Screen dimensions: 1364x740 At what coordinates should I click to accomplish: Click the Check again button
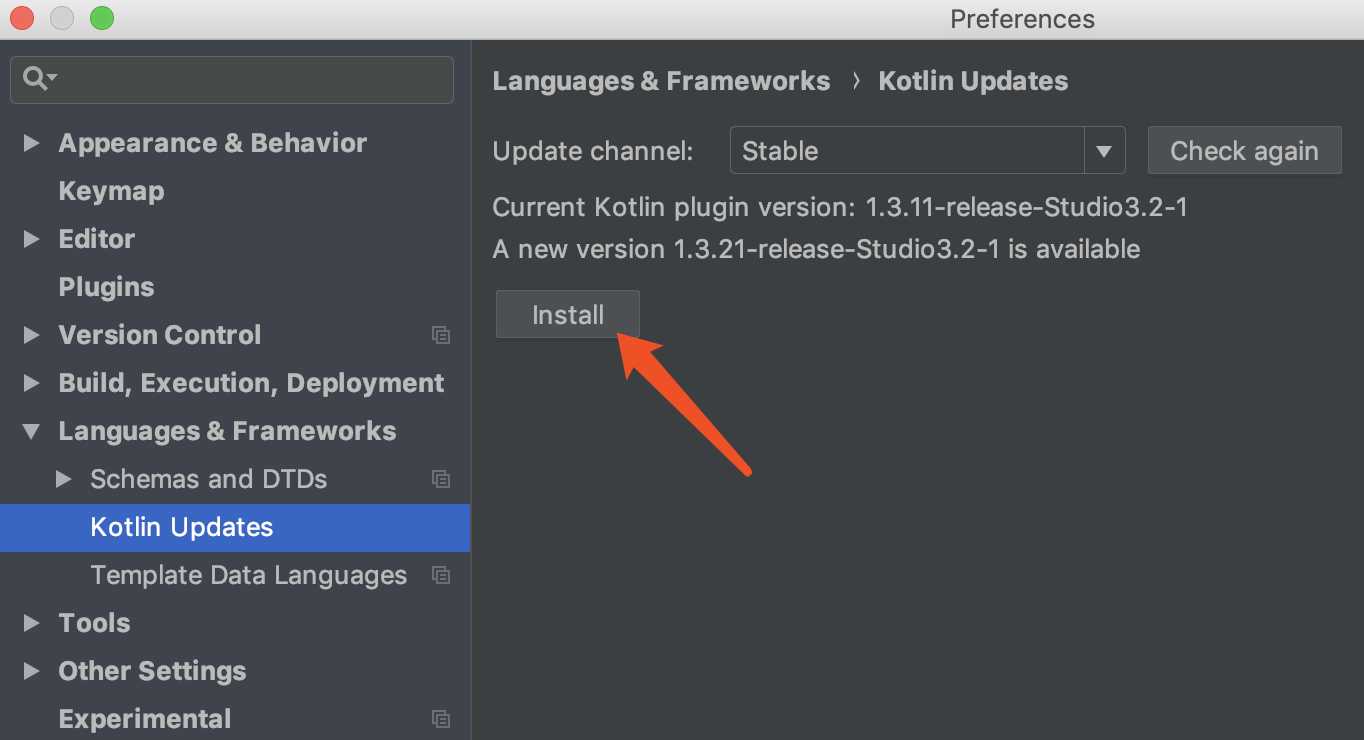(1244, 151)
